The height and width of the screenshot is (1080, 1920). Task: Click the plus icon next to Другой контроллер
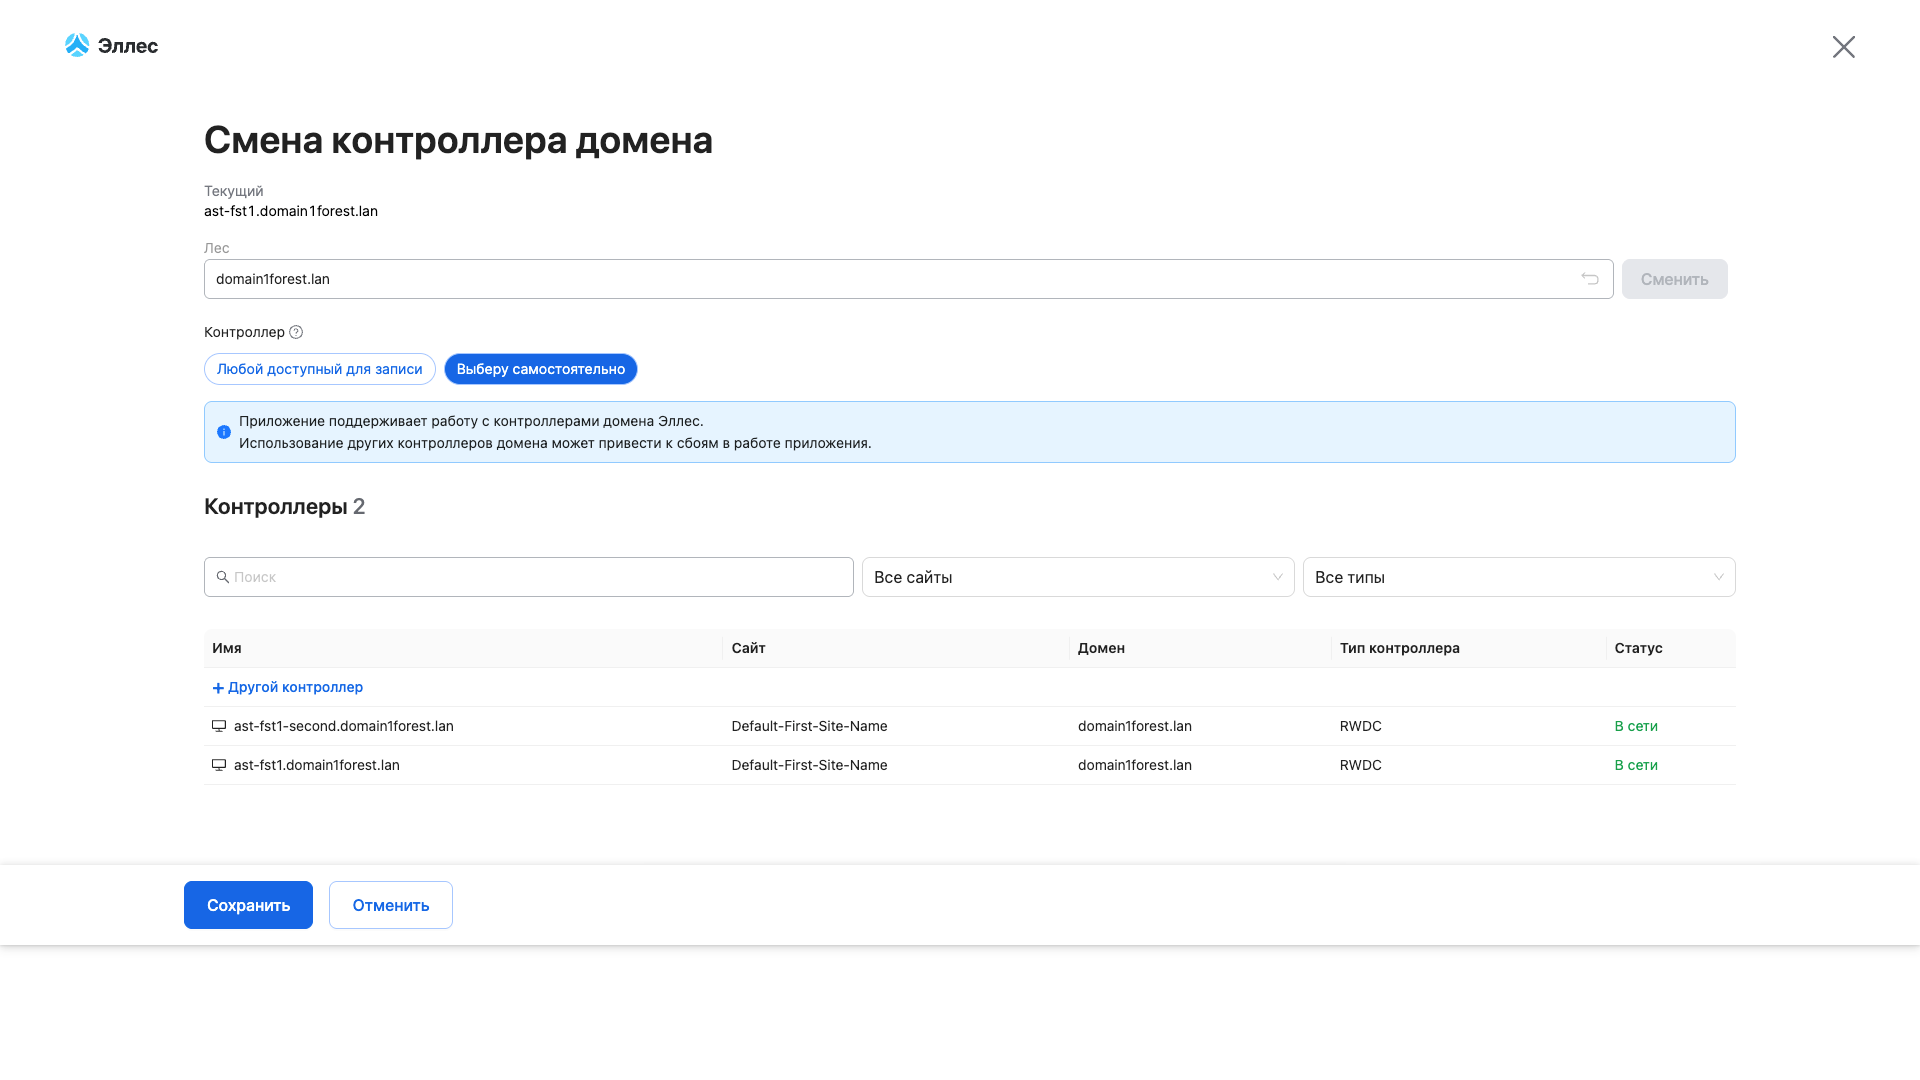[218, 688]
